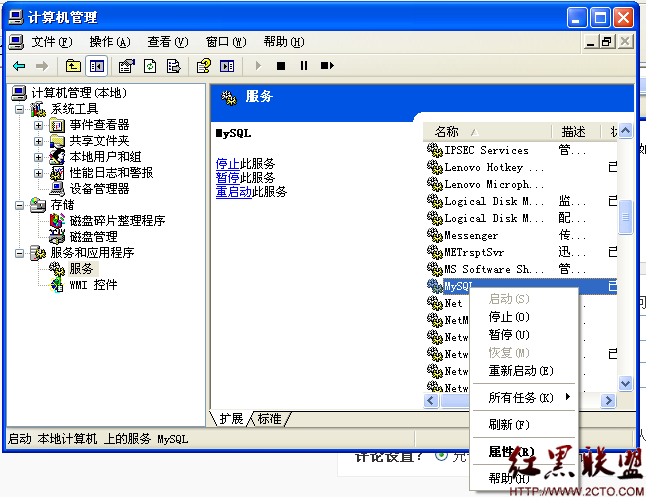Collapse the 存储 tree branch
This screenshot has height=497, width=646.
pos(19,205)
